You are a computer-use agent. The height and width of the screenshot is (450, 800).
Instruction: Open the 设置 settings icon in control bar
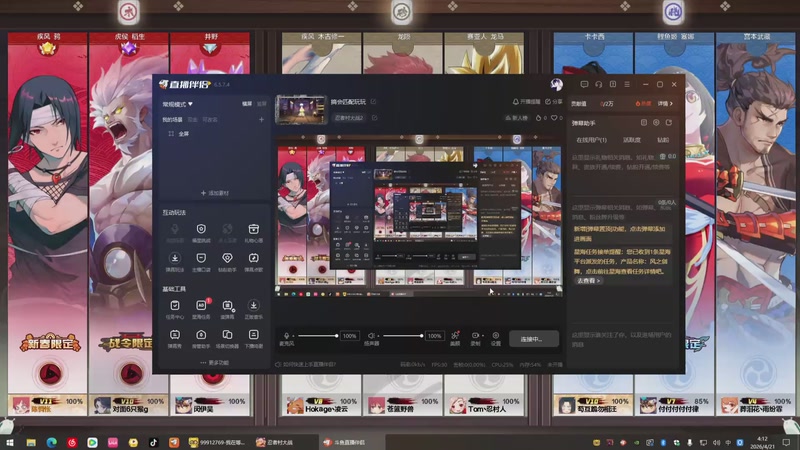495,336
